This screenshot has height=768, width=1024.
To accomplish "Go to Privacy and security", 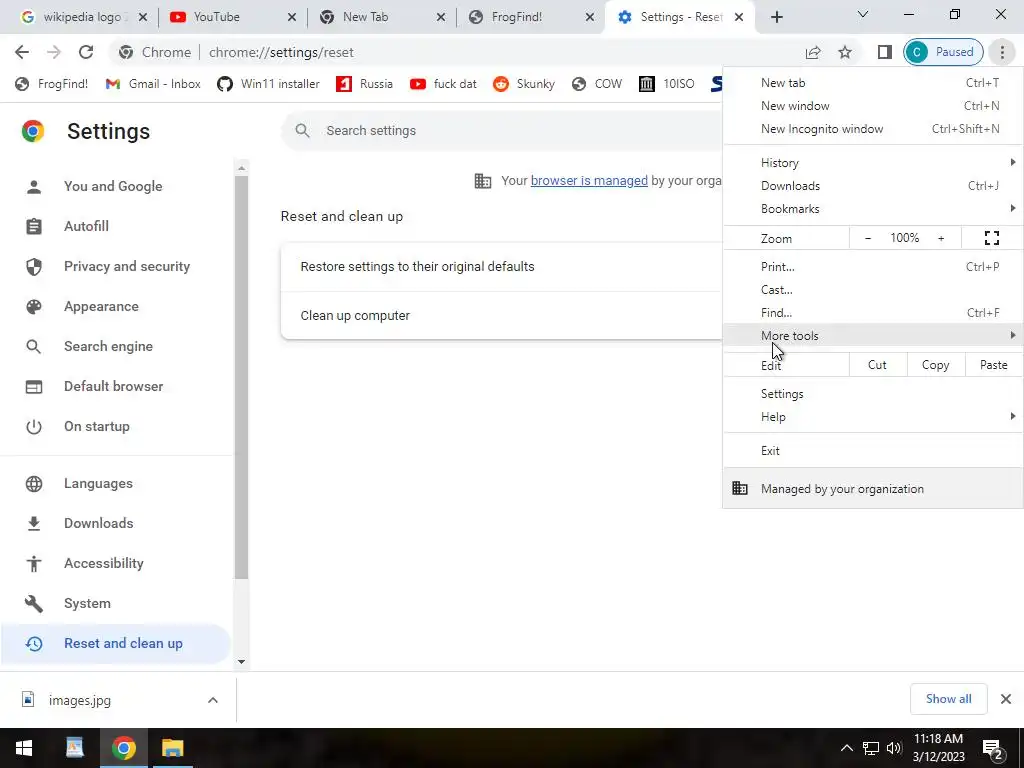I will click(115, 266).
